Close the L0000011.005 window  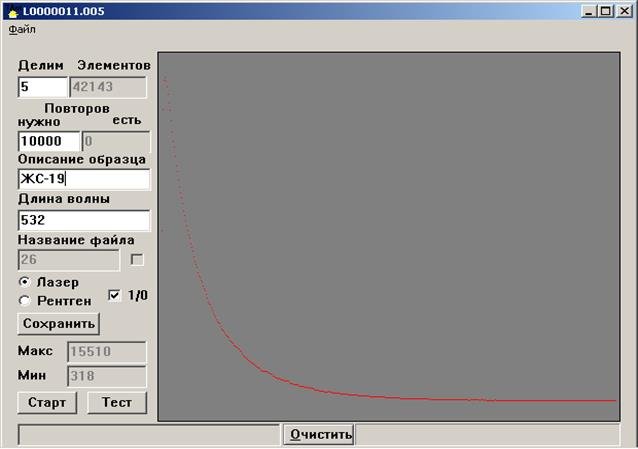pos(624,11)
